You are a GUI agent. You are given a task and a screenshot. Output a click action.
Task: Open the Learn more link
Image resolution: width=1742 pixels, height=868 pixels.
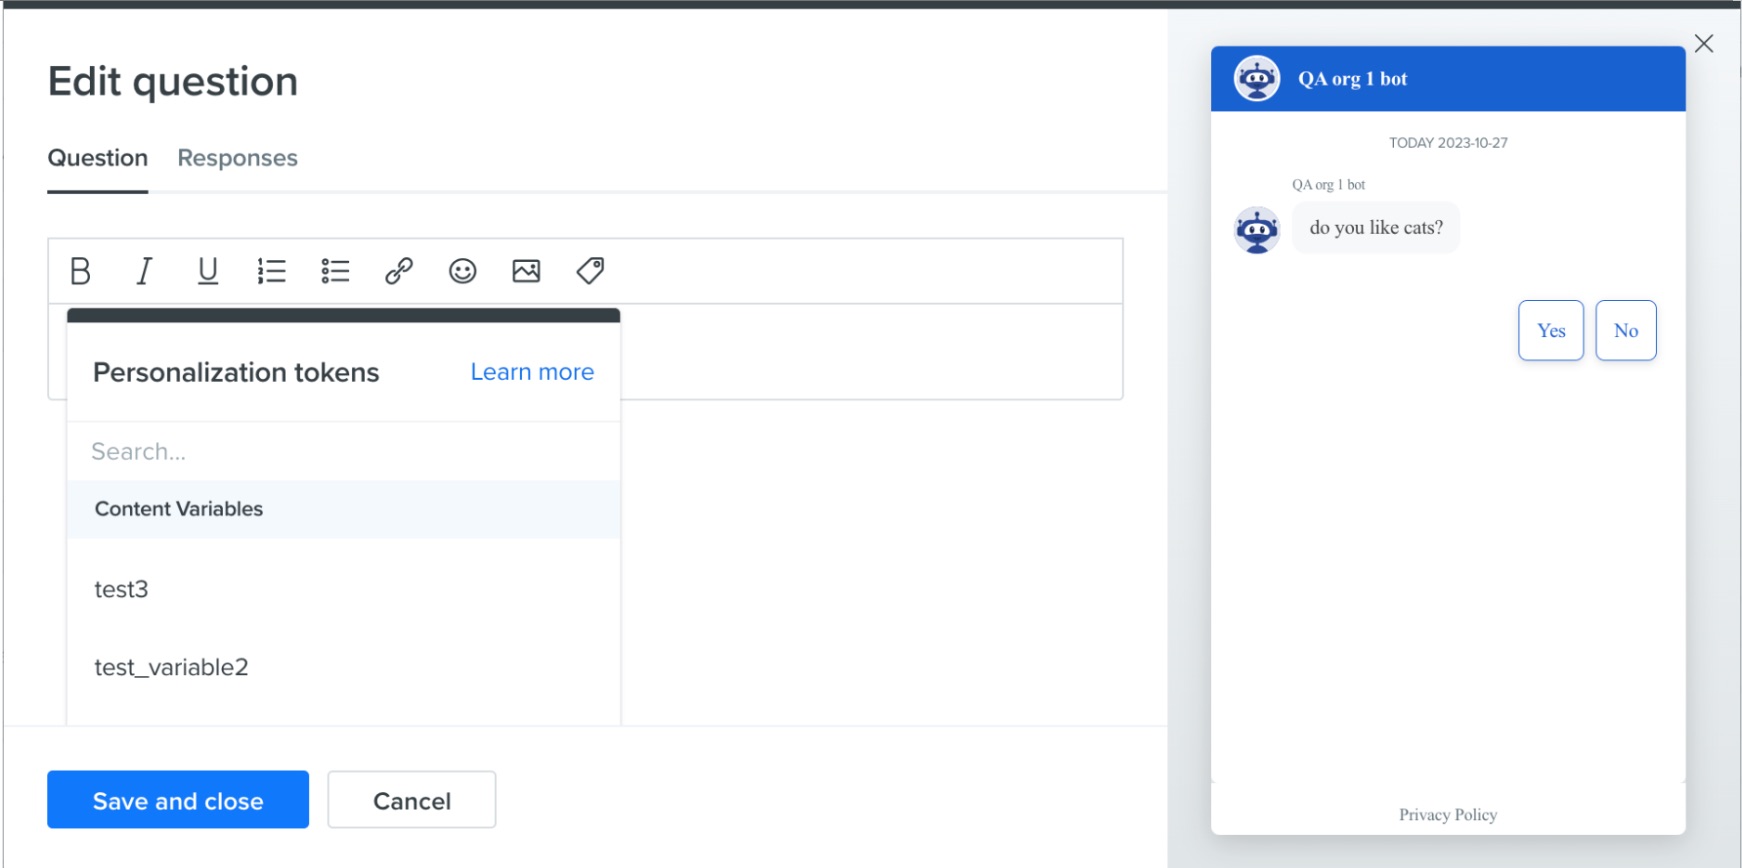pos(532,372)
